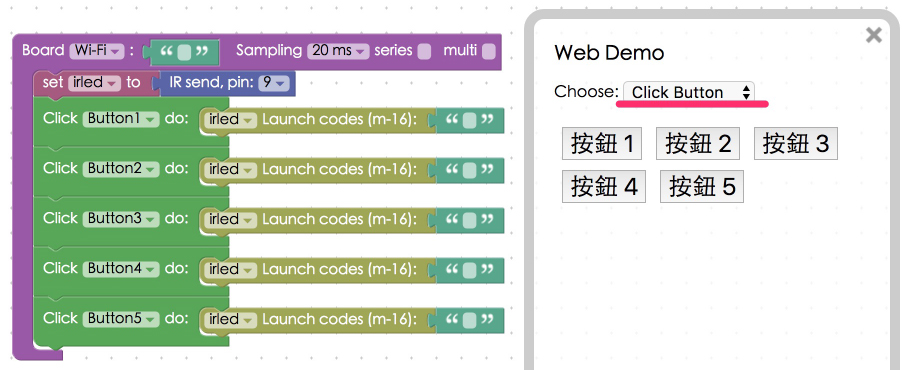Open irled dropdown in Button2 row

tap(231, 170)
